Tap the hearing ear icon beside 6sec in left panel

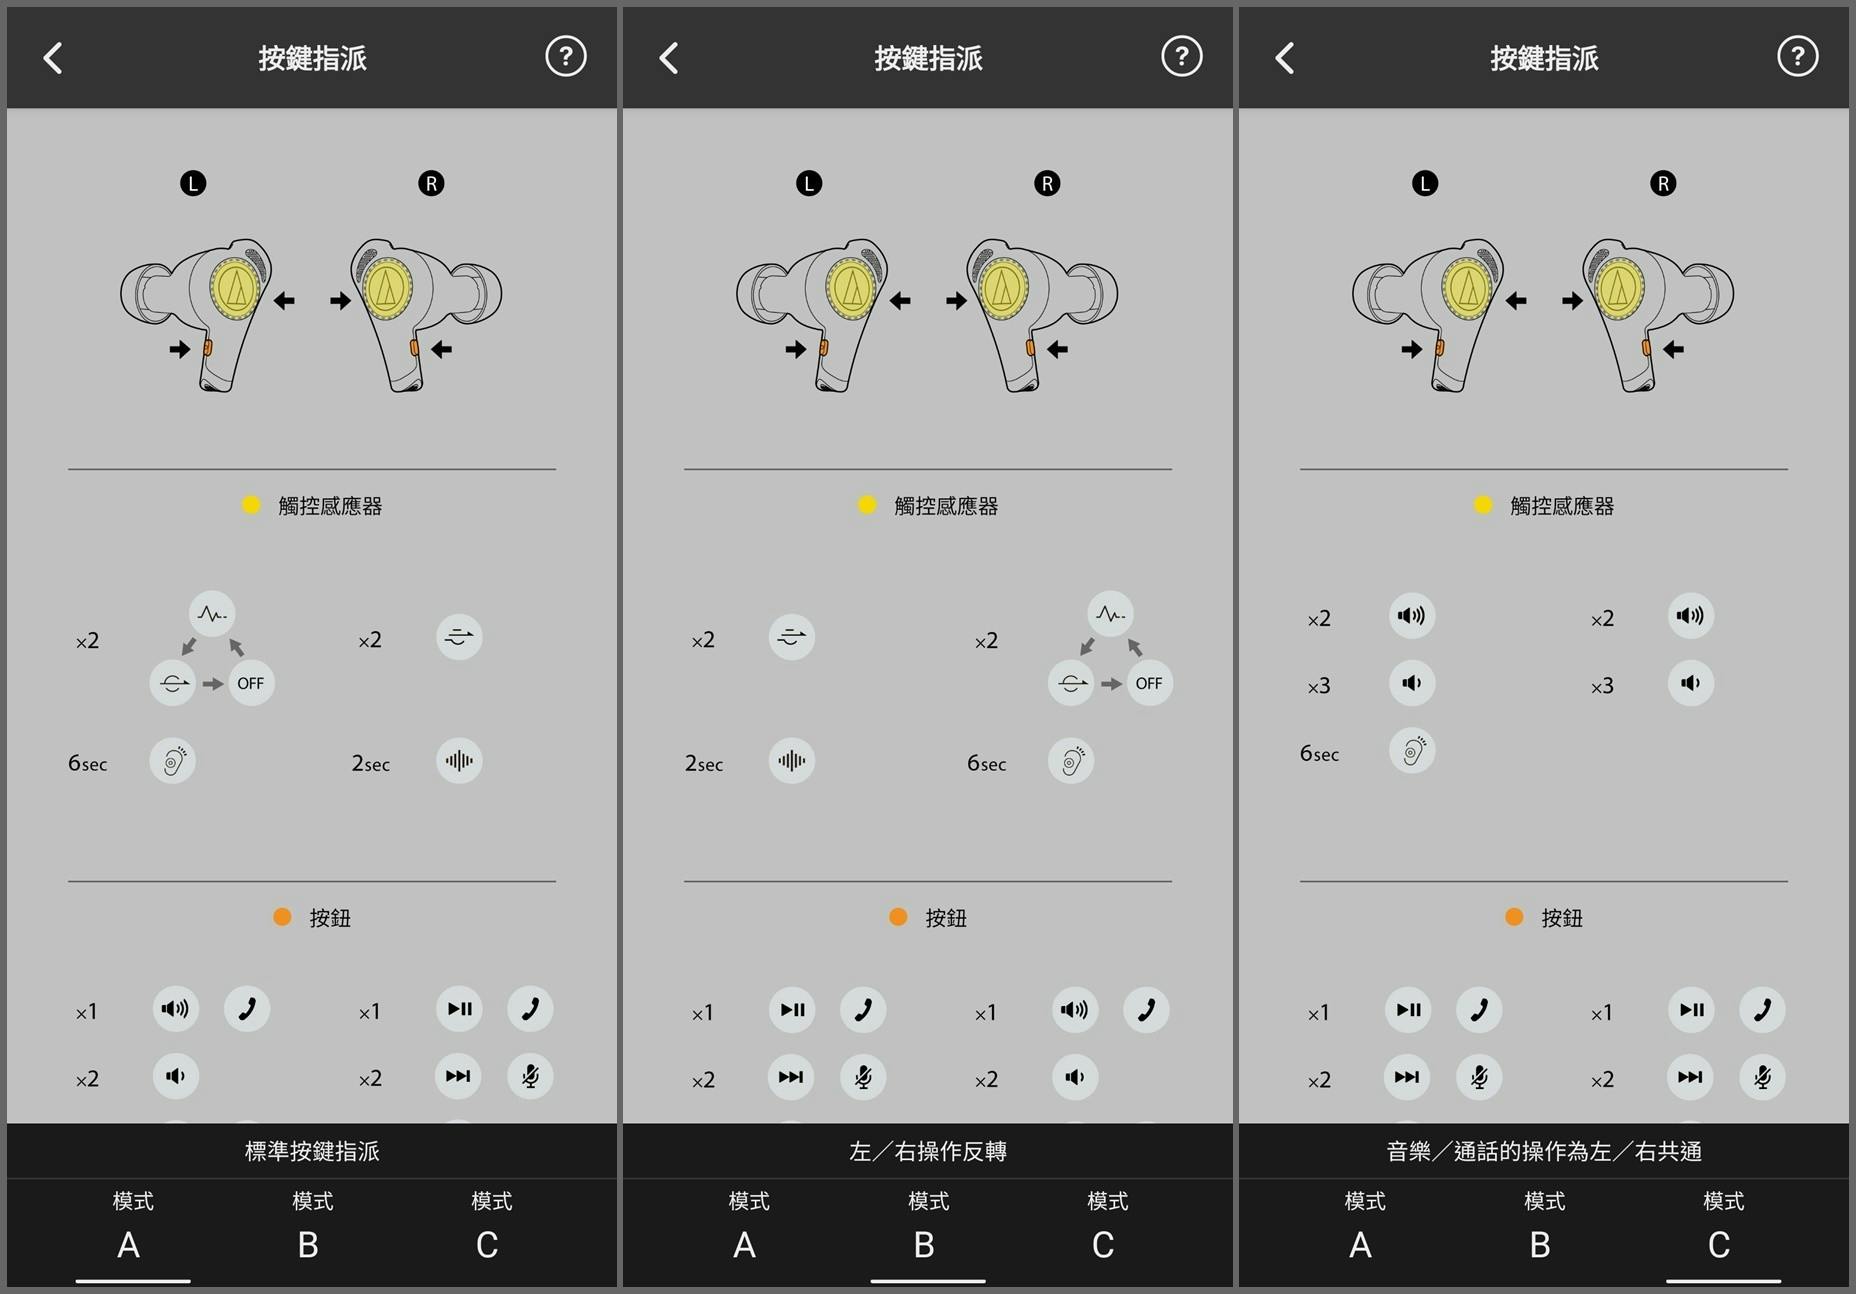point(173,761)
